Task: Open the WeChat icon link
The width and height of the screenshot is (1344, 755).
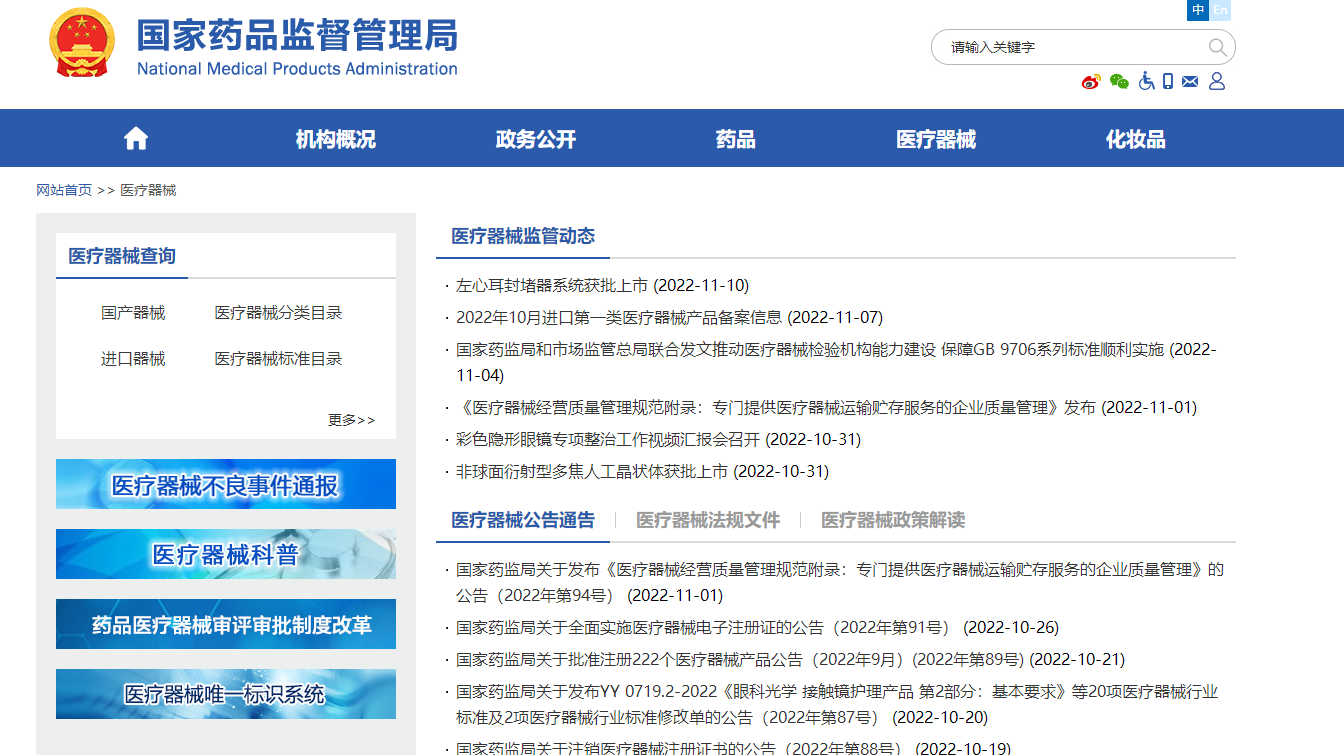Action: tap(1119, 82)
